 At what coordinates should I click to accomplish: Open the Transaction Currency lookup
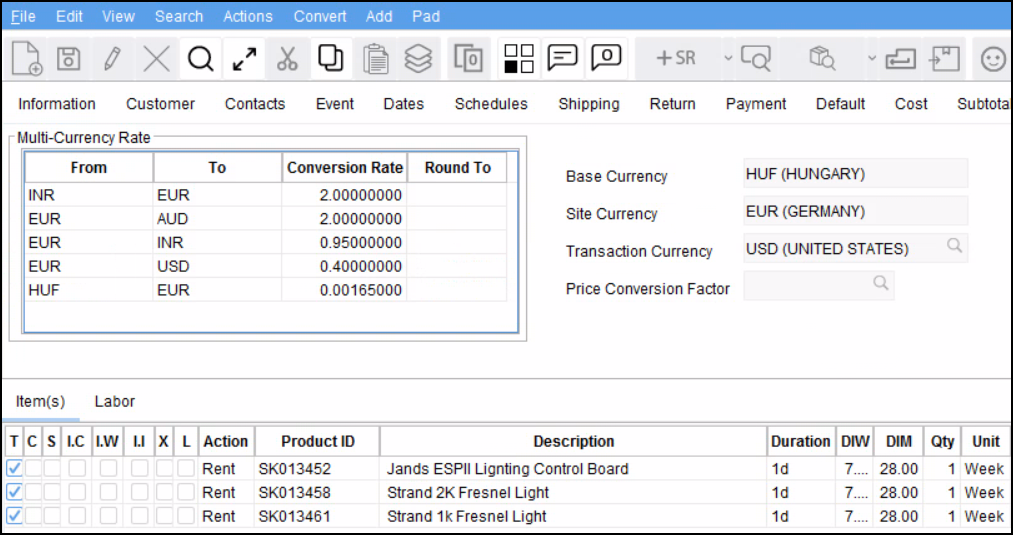[x=955, y=246]
